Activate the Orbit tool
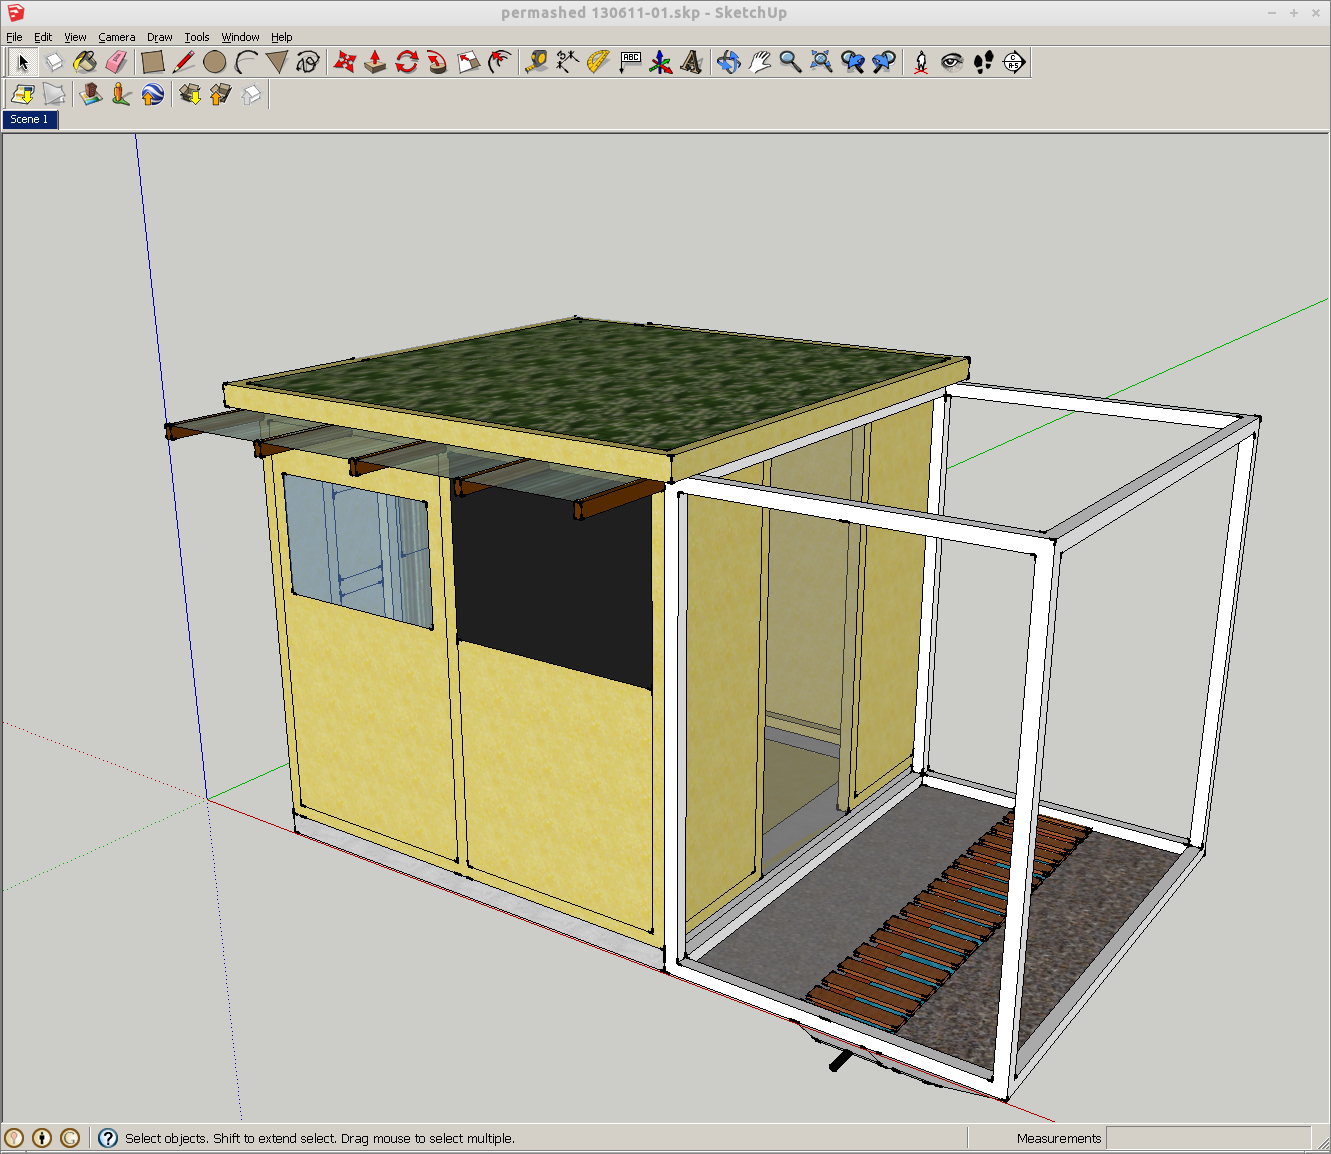This screenshot has height=1154, width=1331. click(x=729, y=62)
